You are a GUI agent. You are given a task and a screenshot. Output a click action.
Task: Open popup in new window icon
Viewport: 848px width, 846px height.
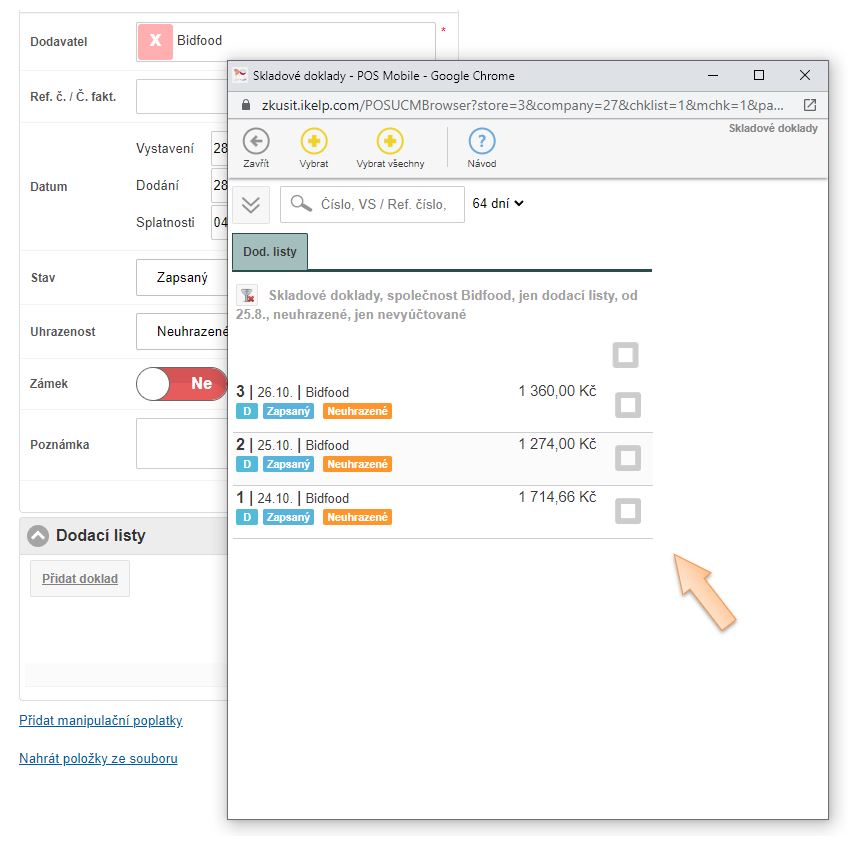809,105
